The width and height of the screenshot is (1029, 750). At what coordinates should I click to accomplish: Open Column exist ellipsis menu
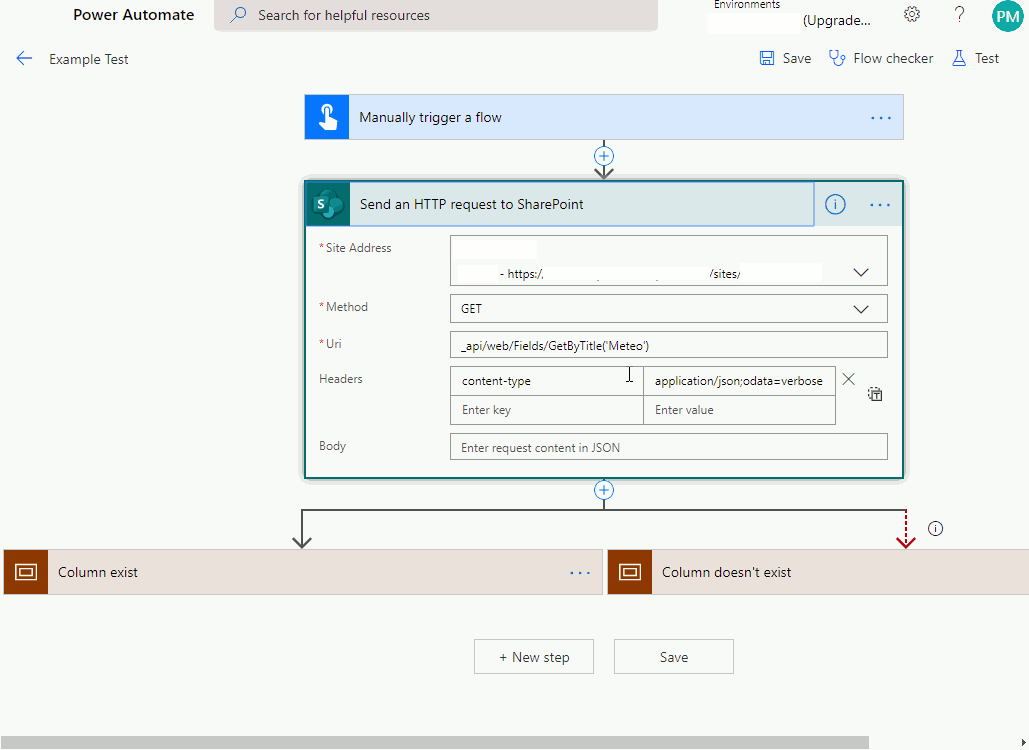pos(580,573)
